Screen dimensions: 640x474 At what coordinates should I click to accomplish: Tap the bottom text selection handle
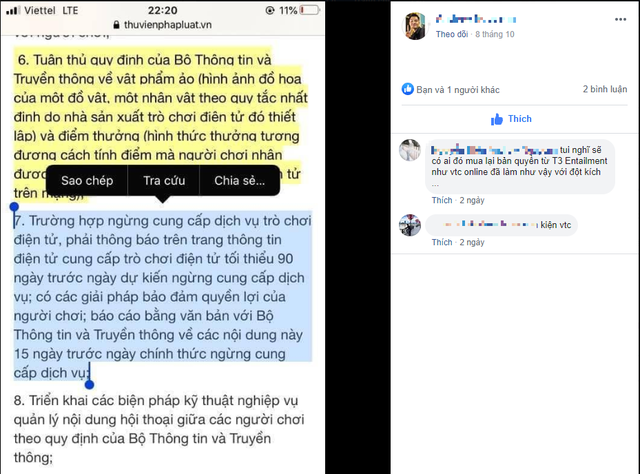[89, 384]
